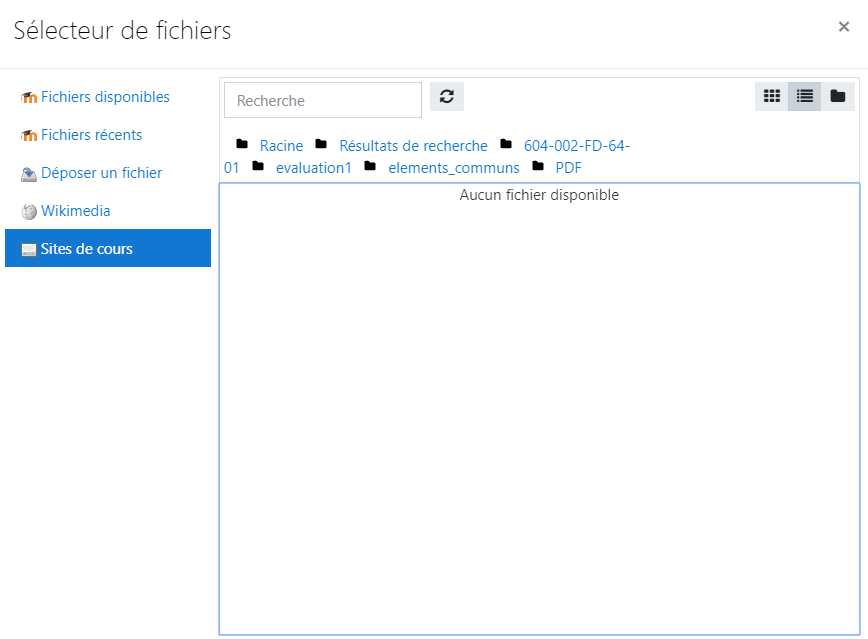Switch to icon grid view

point(771,97)
